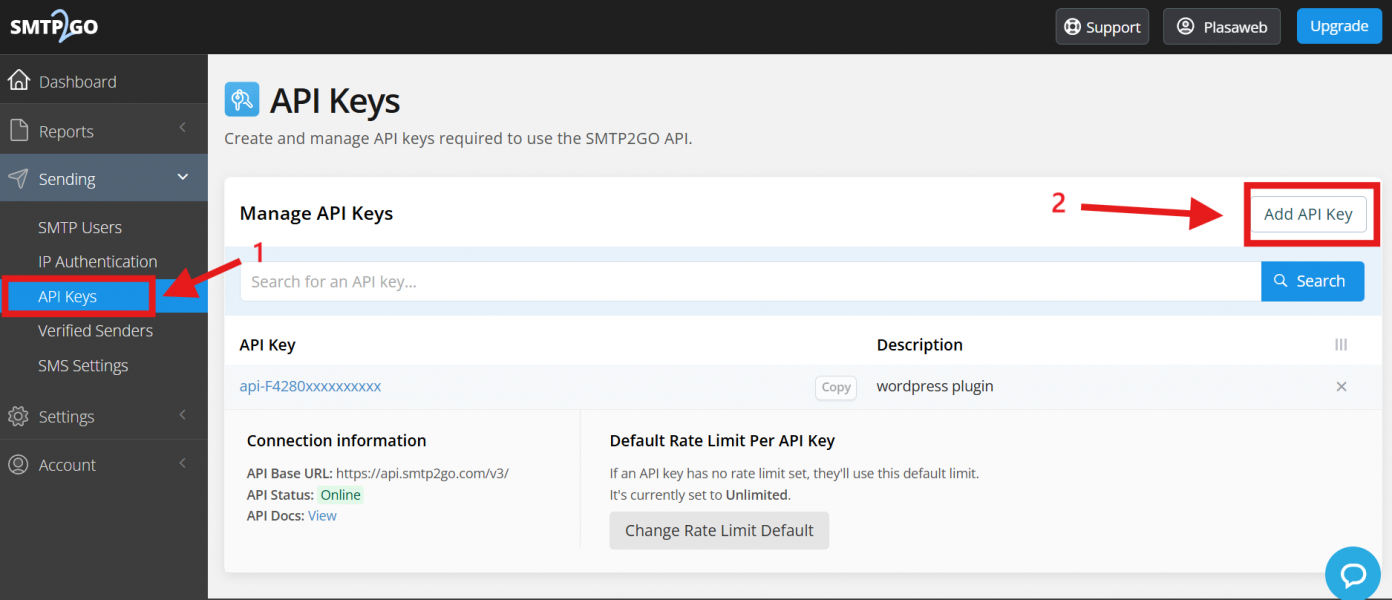
Task: Copy the api-F4280 key
Action: (836, 387)
